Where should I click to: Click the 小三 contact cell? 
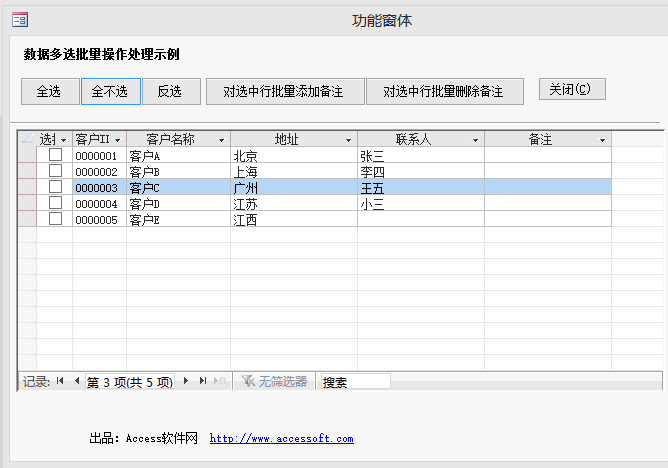(x=421, y=203)
